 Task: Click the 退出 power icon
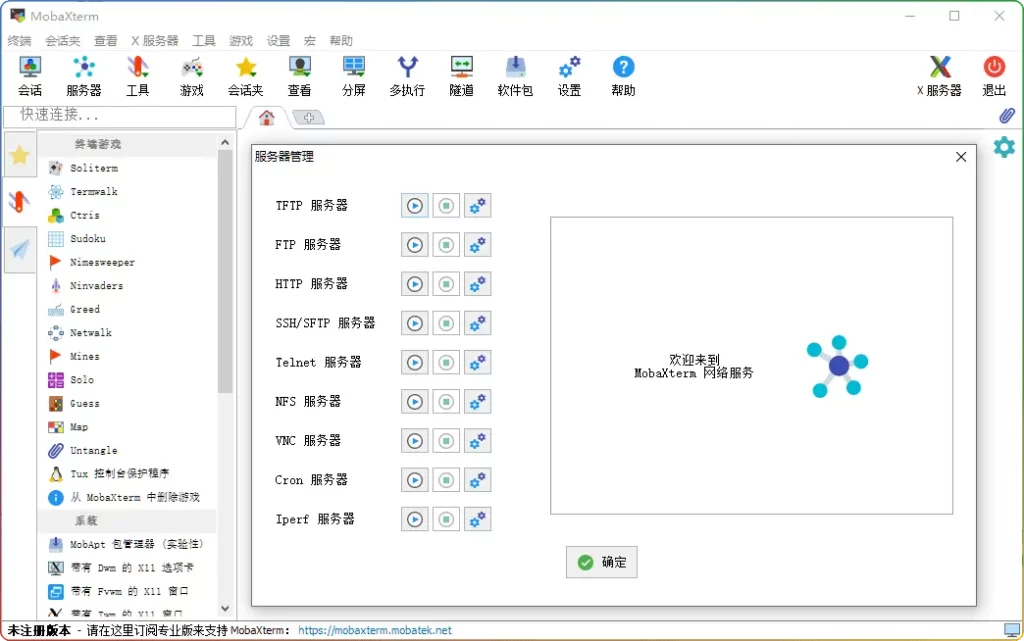click(994, 76)
